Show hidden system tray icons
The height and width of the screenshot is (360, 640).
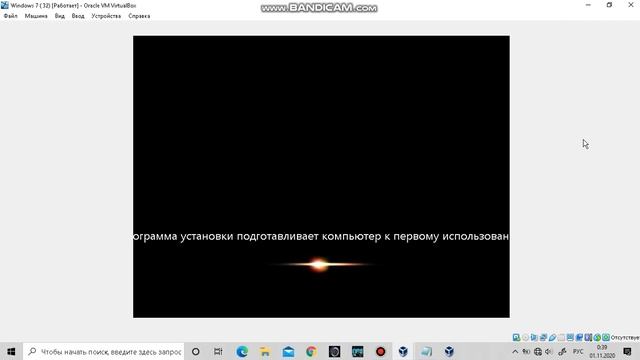515,351
